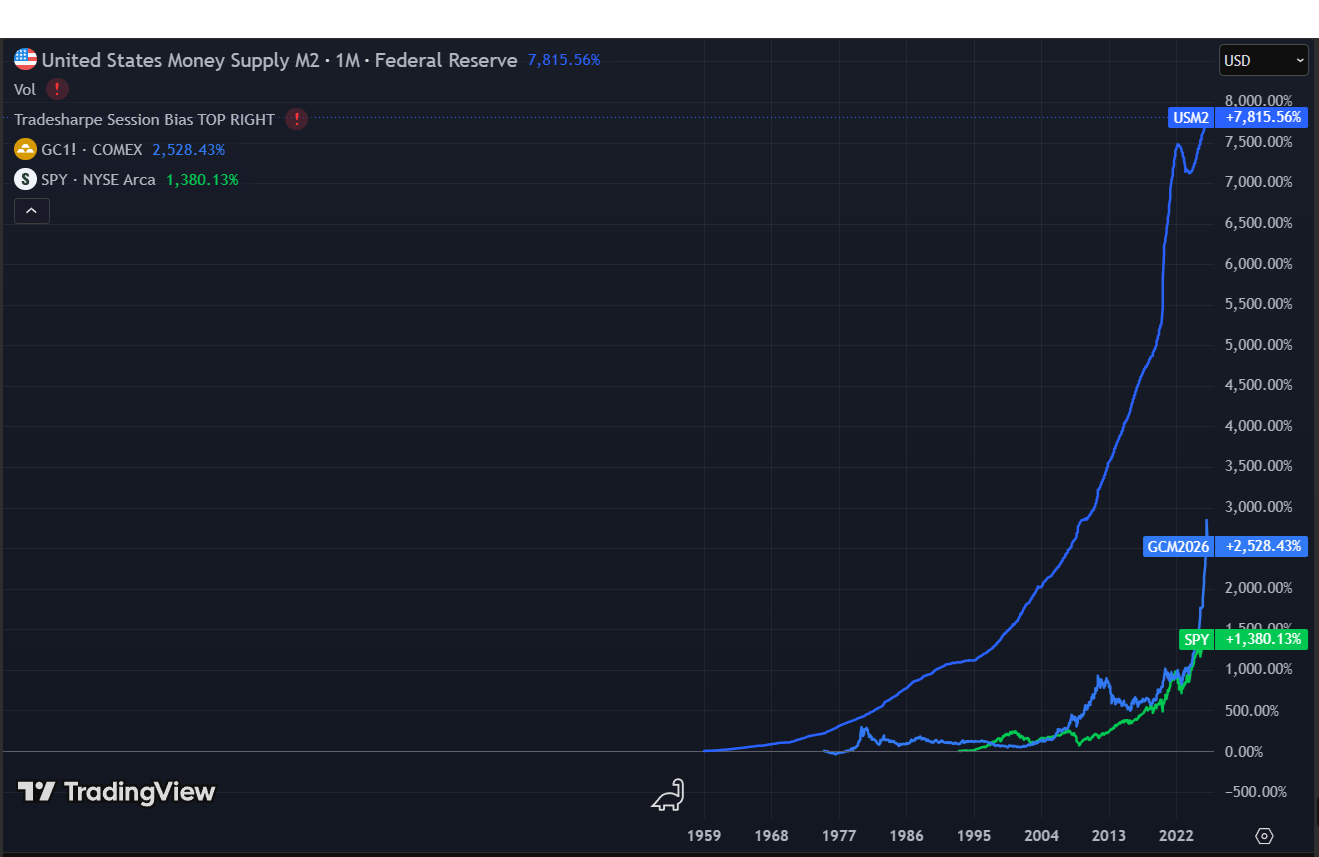The height and width of the screenshot is (857, 1319).
Task: Collapse the indicator legend with the chevron
Action: (x=32, y=210)
